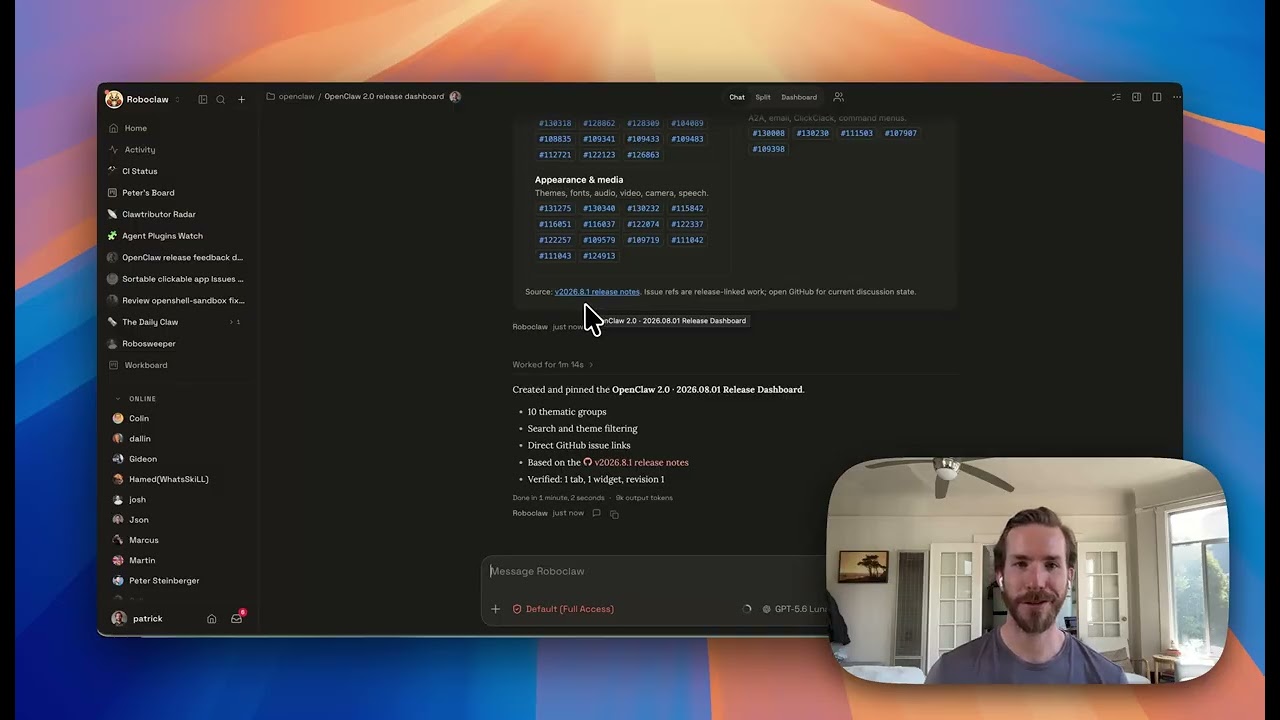Click the openclaw breadcrumb folder
This screenshot has height=720, width=1280.
click(x=290, y=97)
